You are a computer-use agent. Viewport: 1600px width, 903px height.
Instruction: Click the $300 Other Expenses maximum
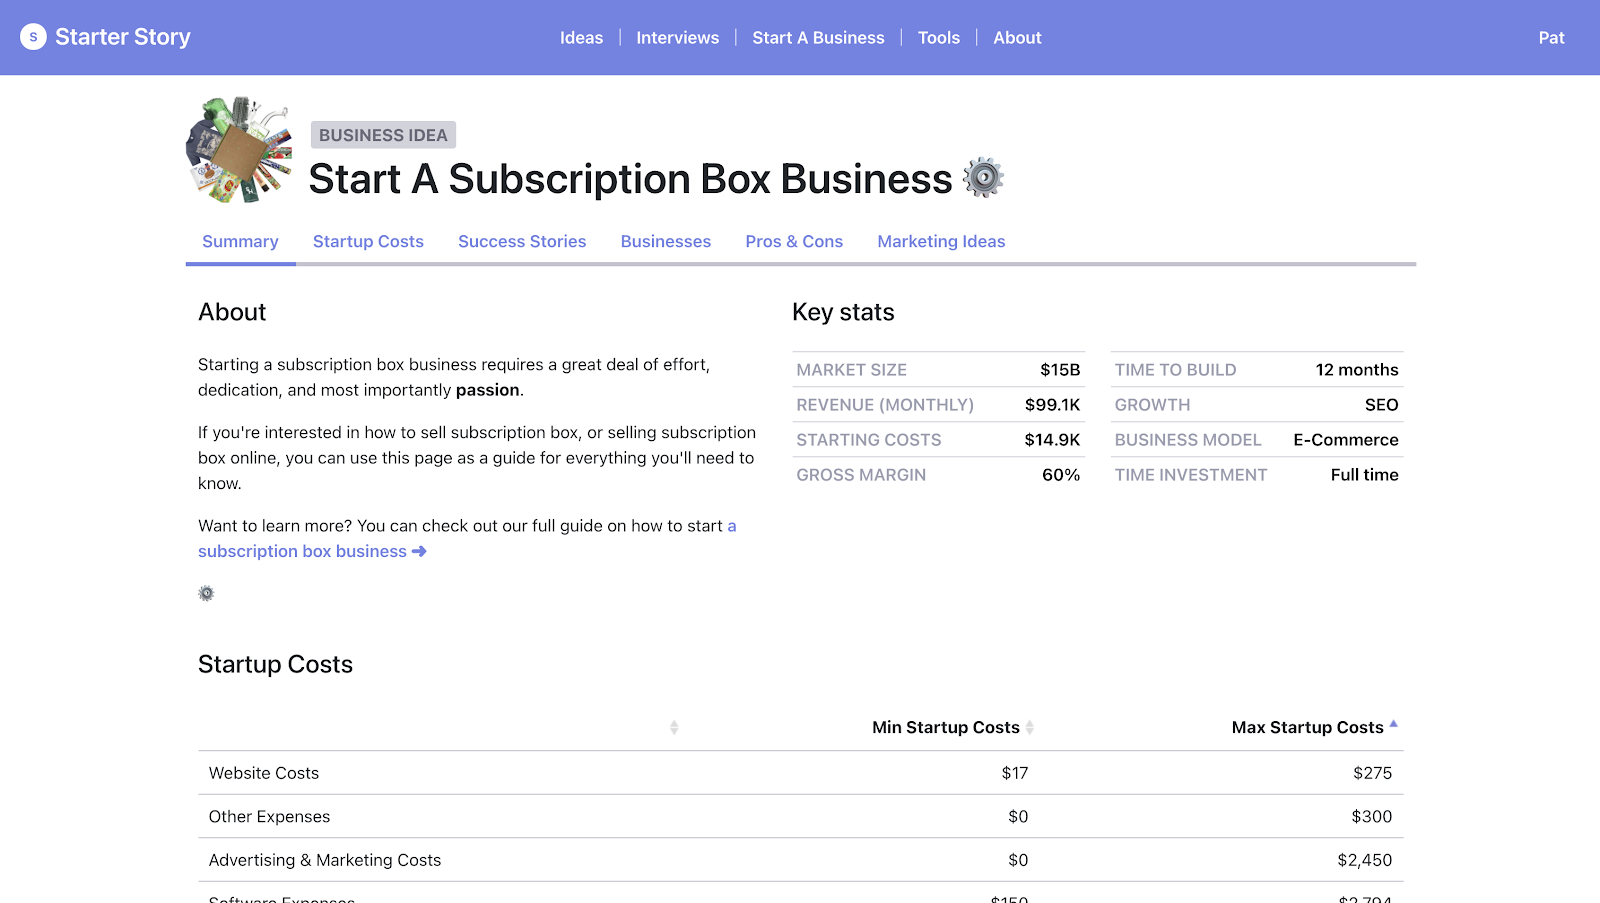[x=1372, y=816]
